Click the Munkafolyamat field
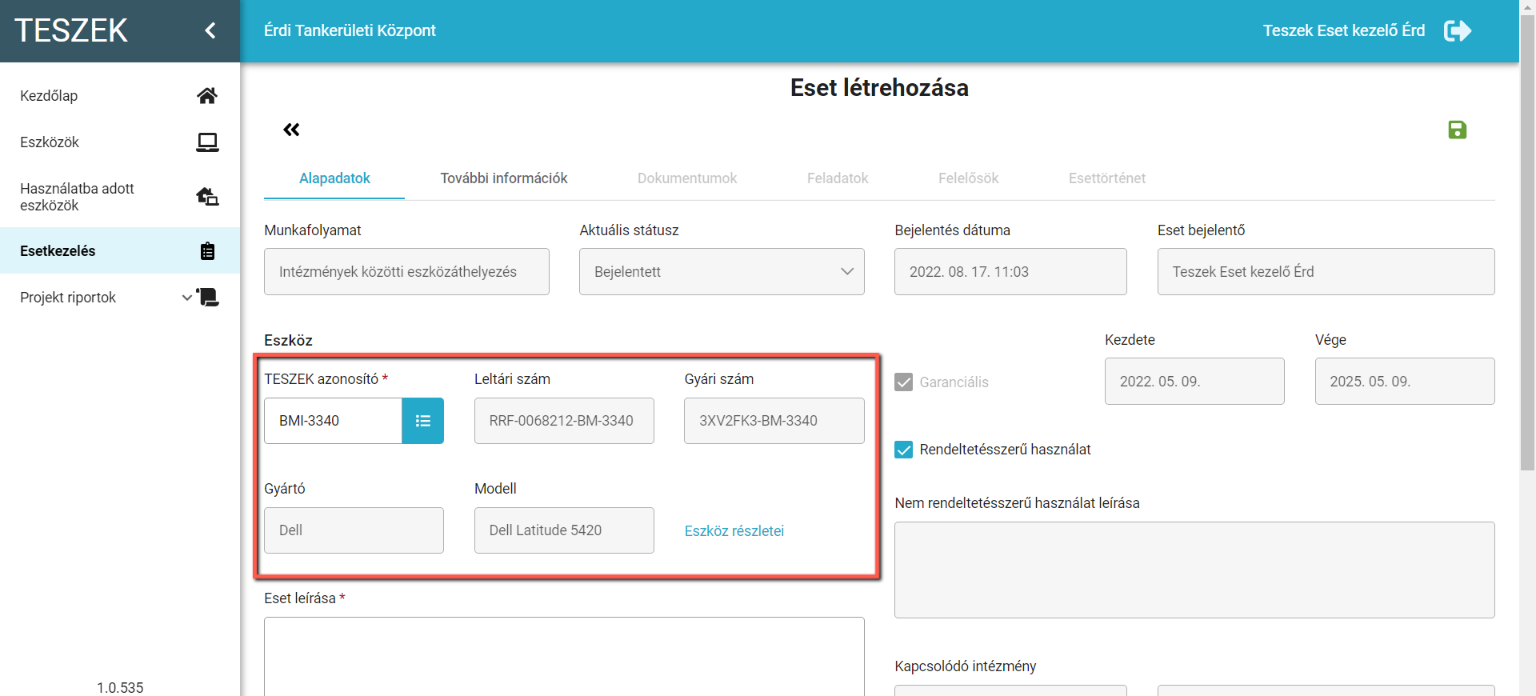 pyautogui.click(x=407, y=271)
